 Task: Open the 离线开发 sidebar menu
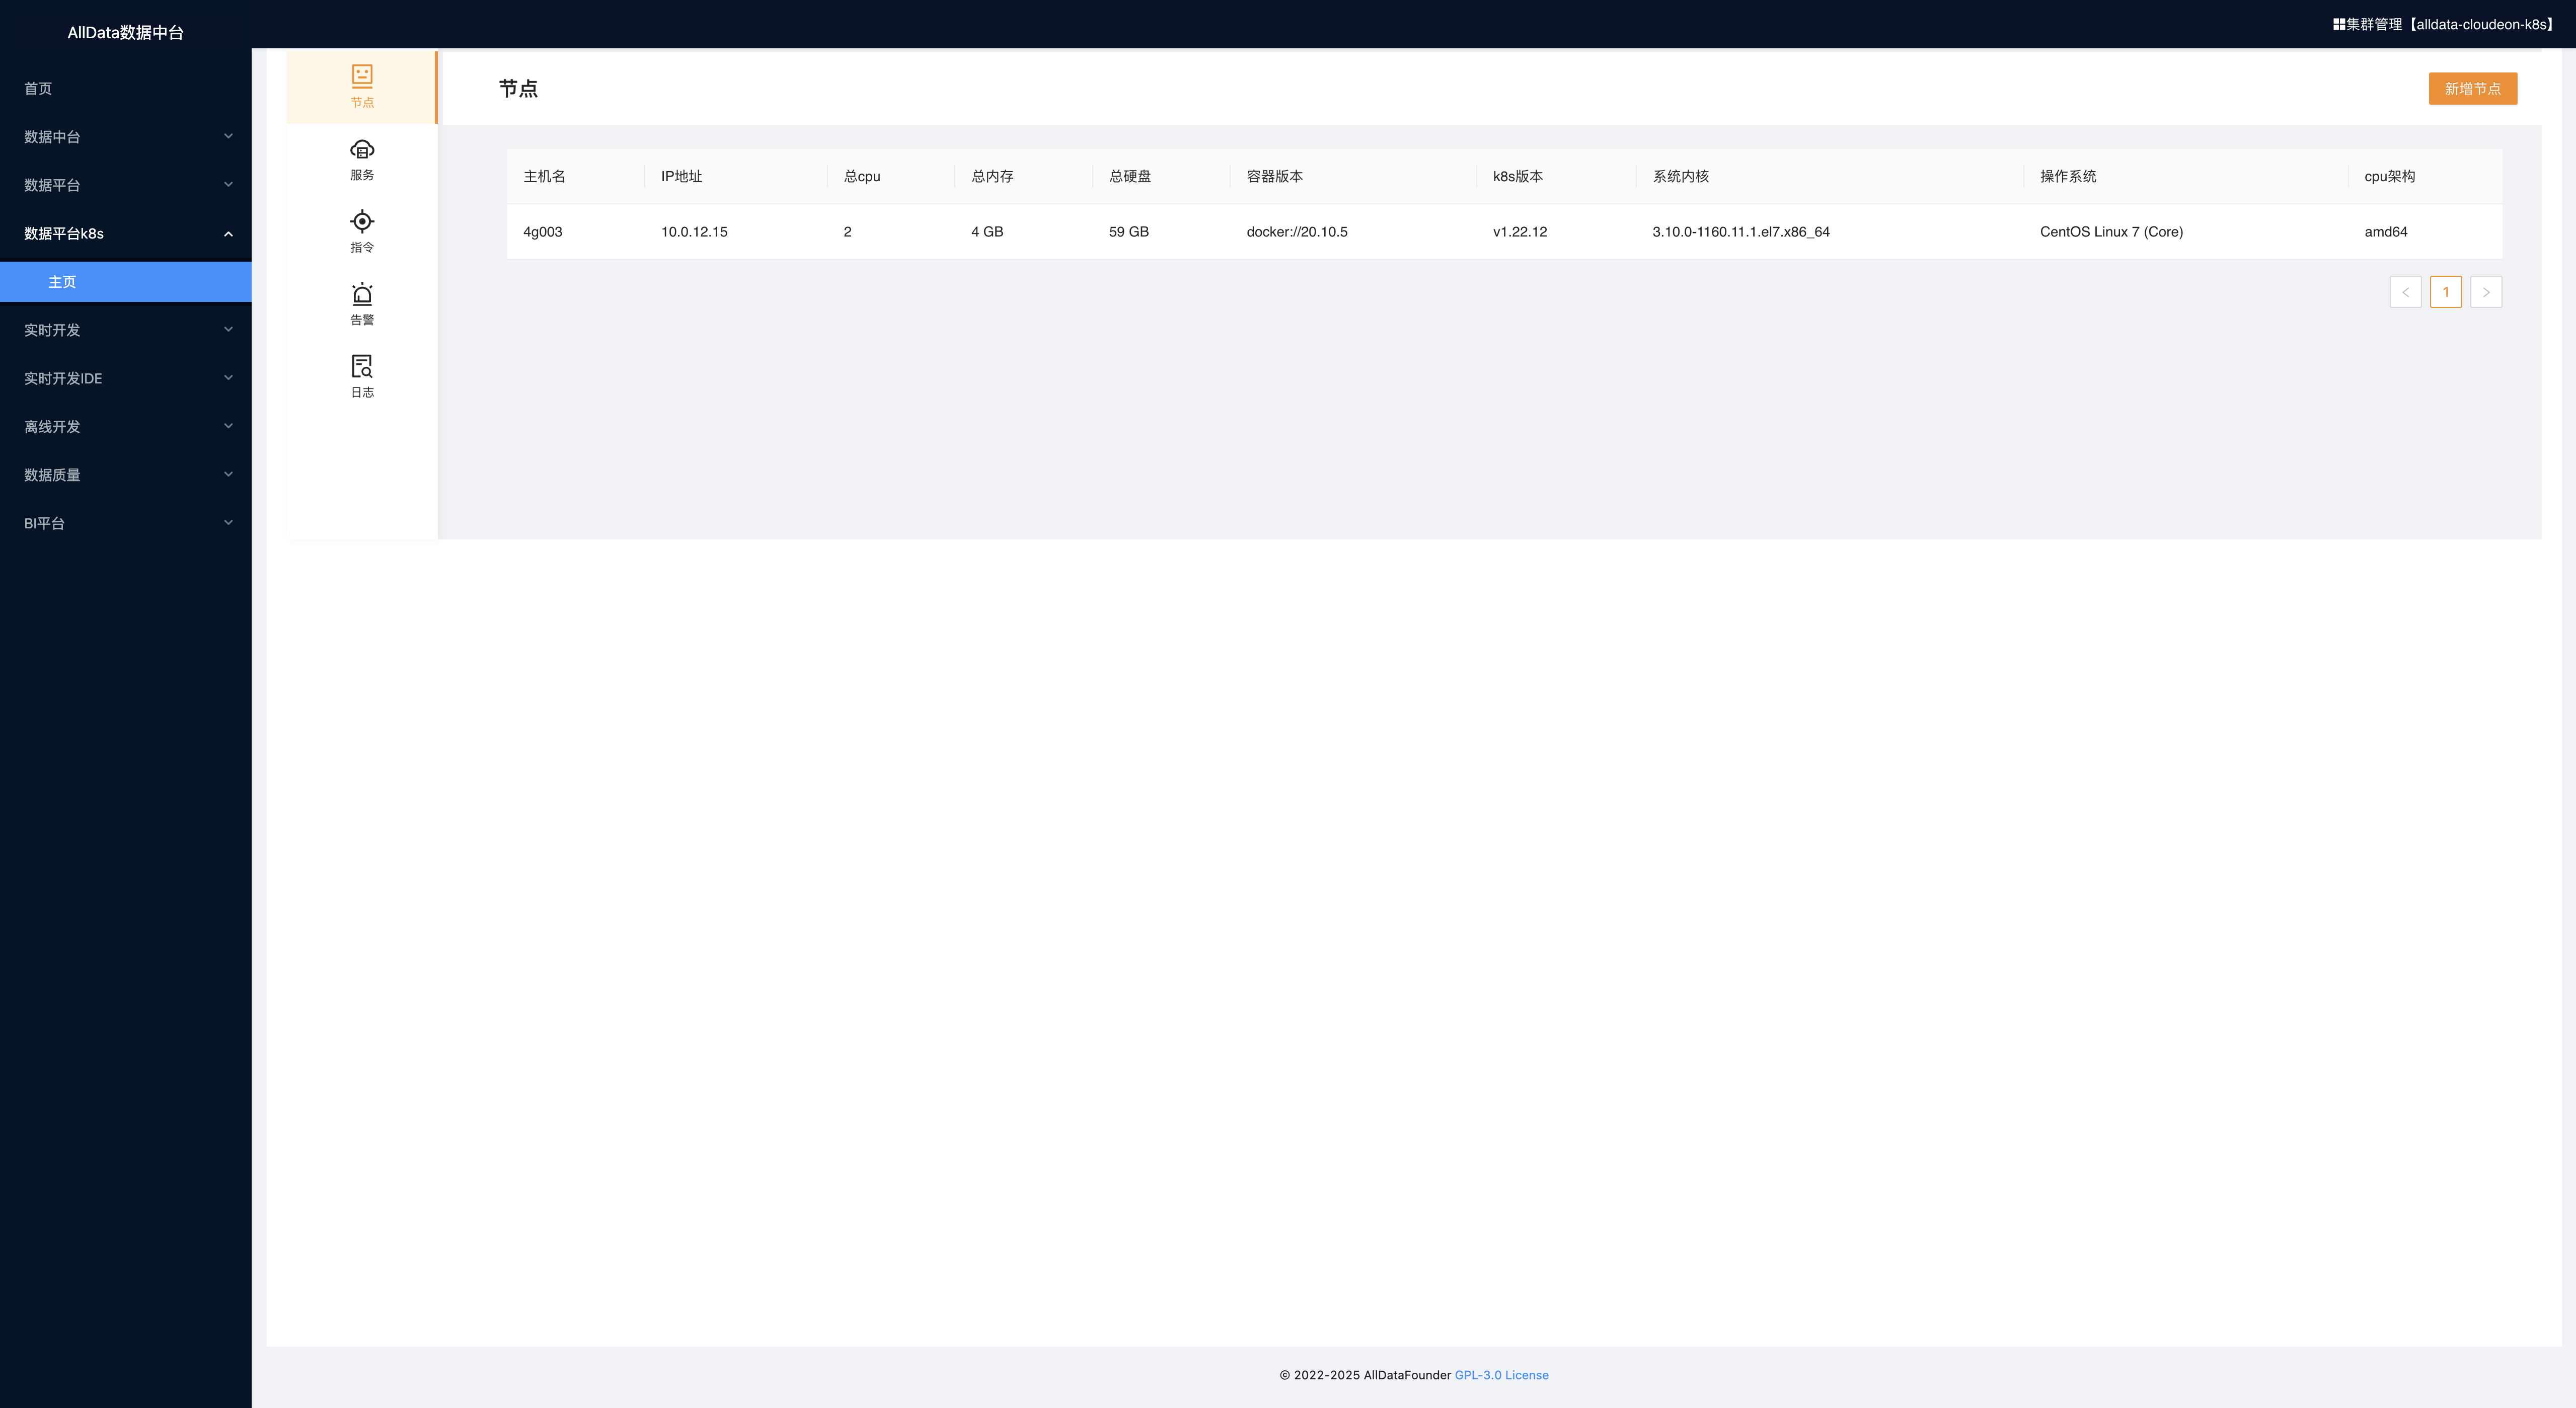(x=126, y=426)
